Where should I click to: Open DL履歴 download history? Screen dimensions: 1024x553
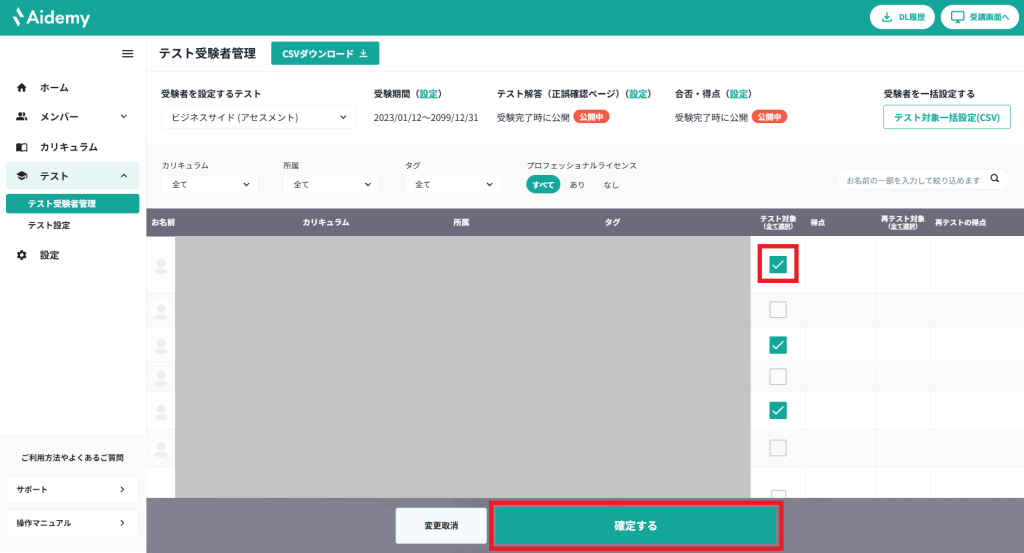[902, 17]
